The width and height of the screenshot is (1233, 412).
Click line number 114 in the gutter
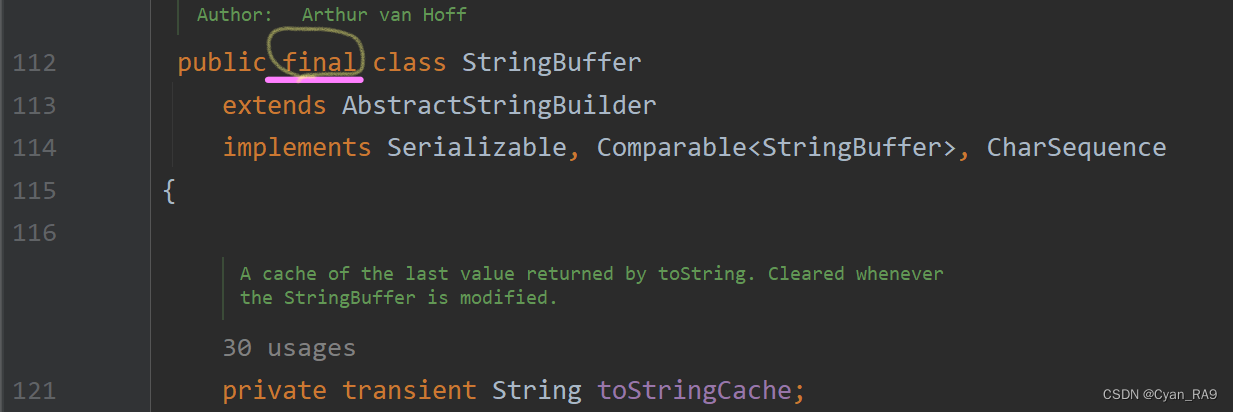(x=35, y=149)
